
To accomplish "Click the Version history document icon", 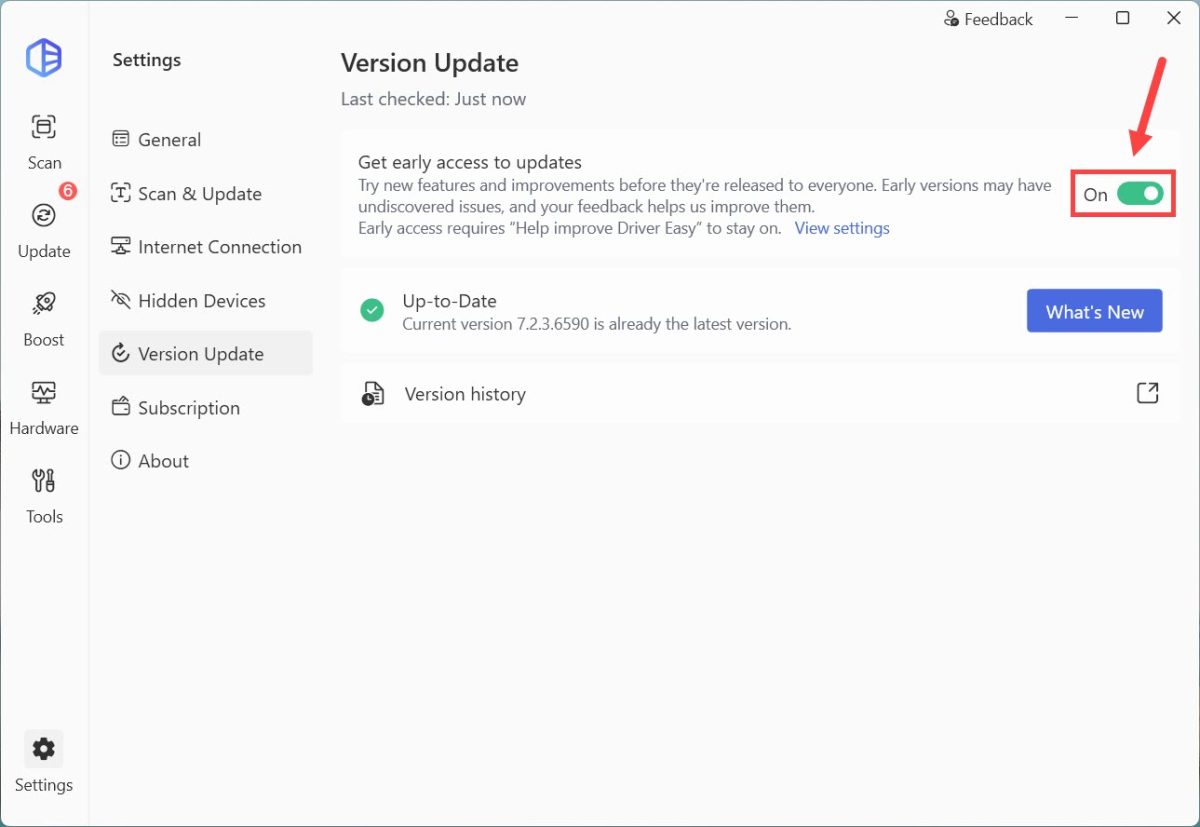I will click(372, 394).
